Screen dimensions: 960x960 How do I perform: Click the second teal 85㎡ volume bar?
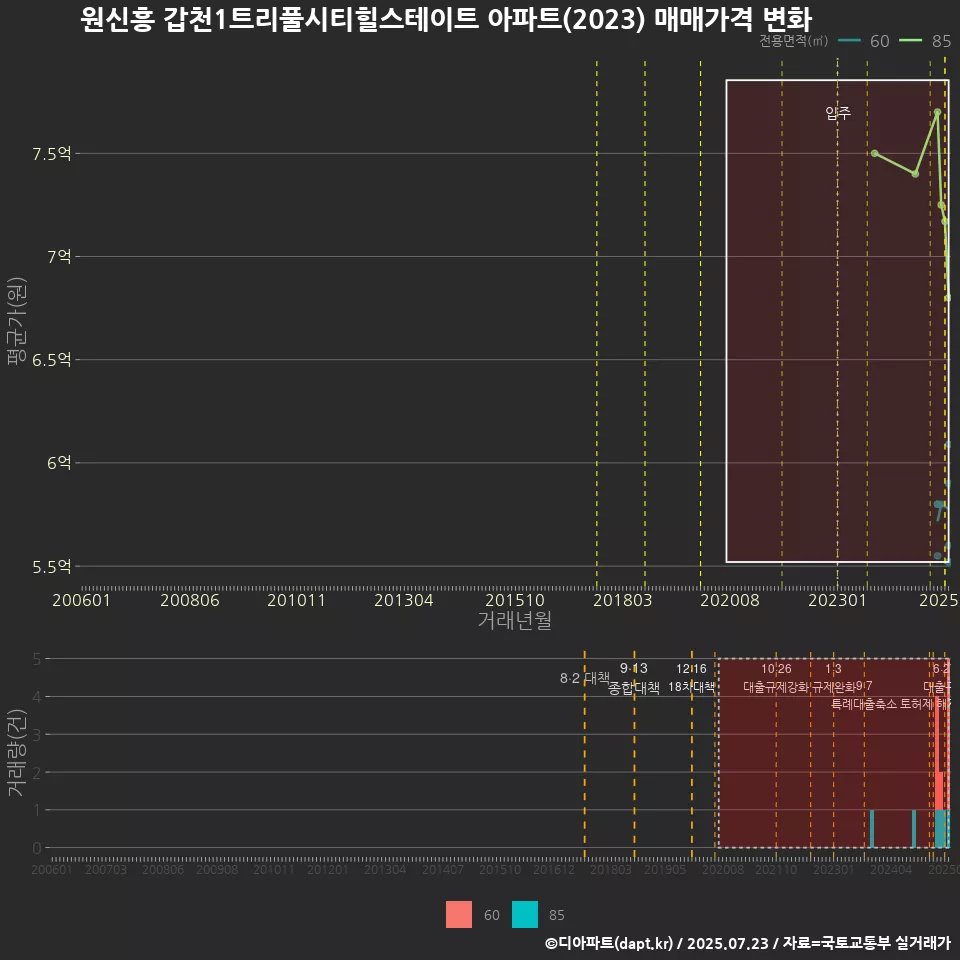point(913,829)
